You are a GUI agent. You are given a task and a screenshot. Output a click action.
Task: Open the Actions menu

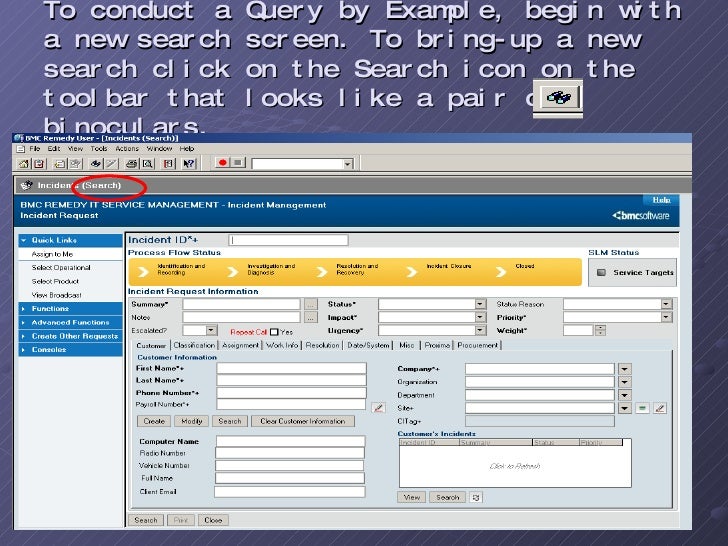click(x=127, y=149)
